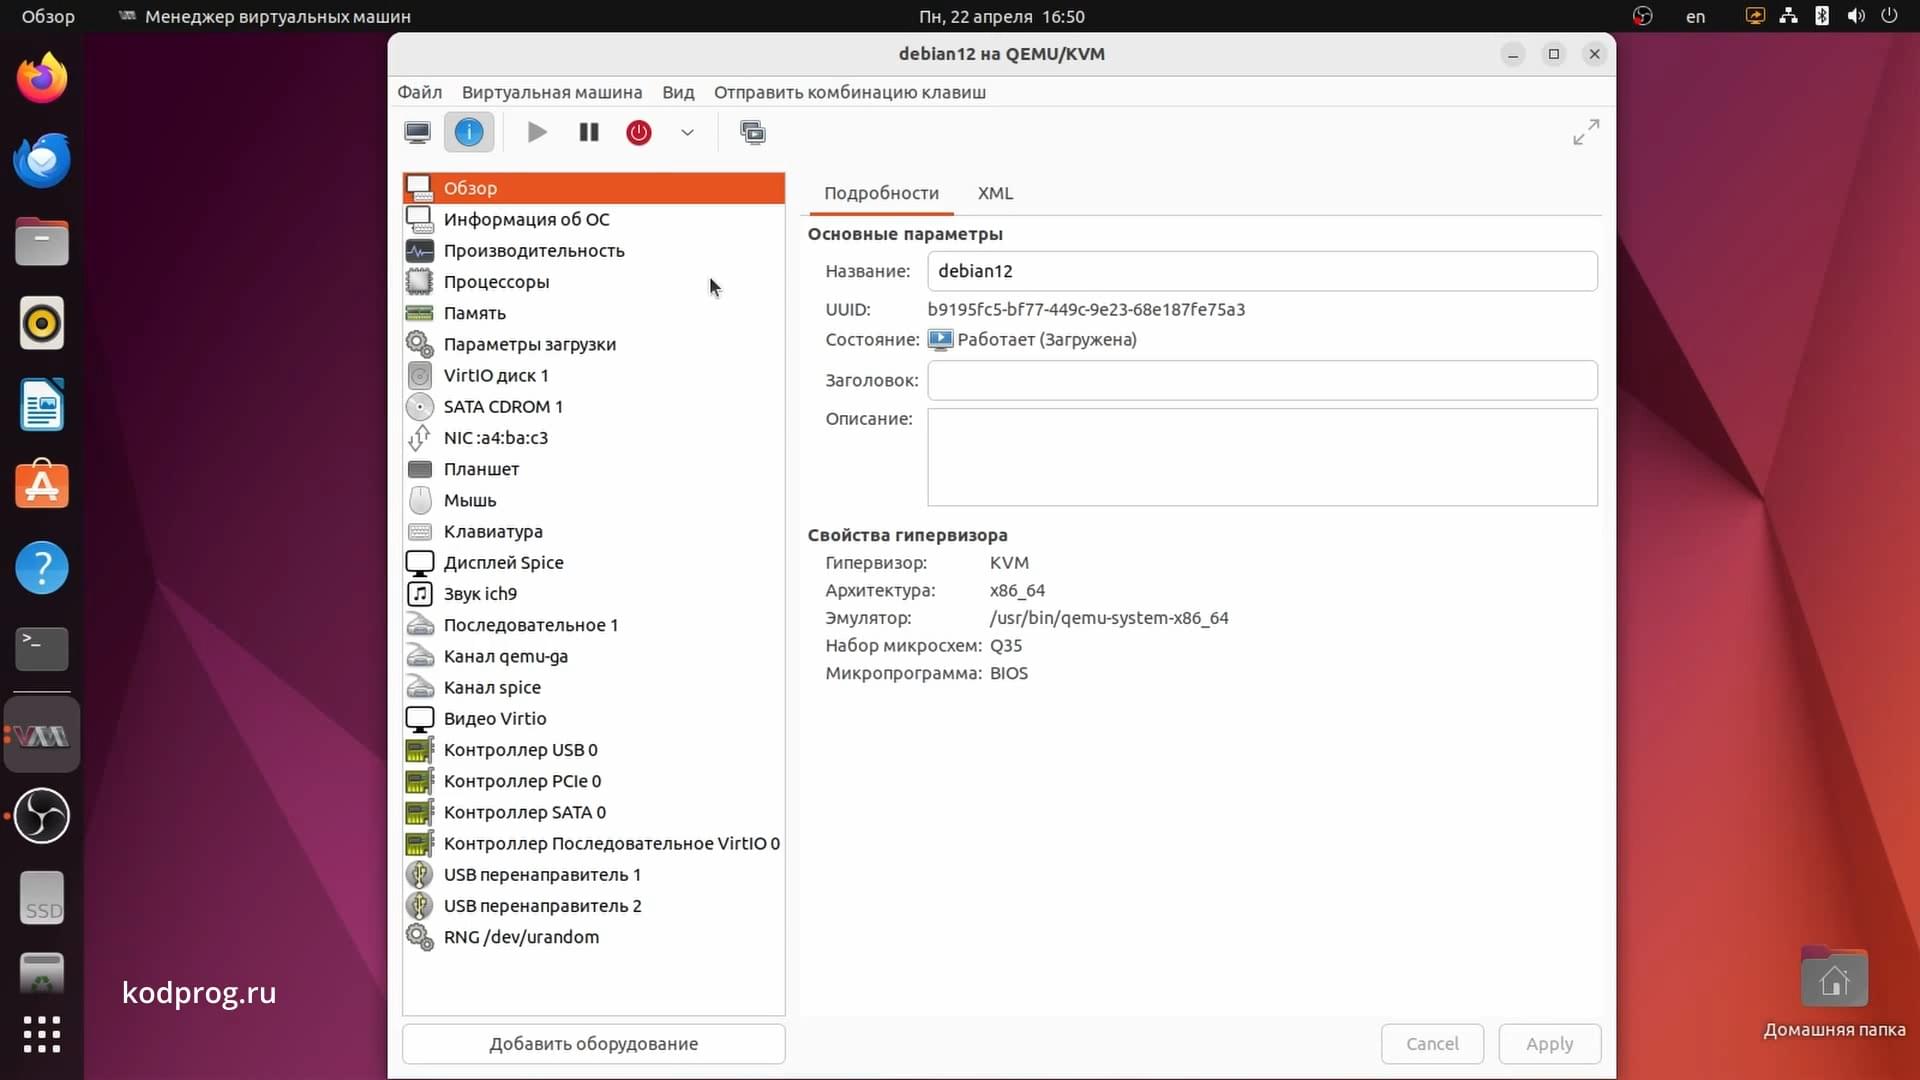Select Планшет entry

[x=594, y=469]
